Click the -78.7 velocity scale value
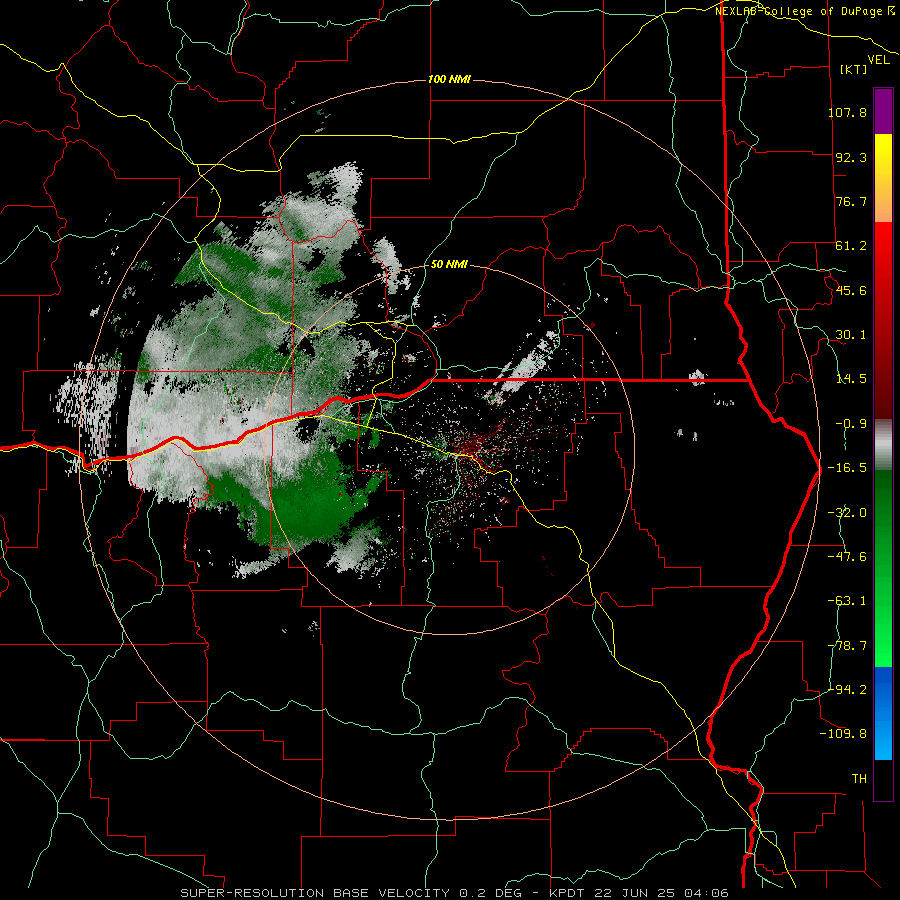Image resolution: width=900 pixels, height=900 pixels. (847, 646)
